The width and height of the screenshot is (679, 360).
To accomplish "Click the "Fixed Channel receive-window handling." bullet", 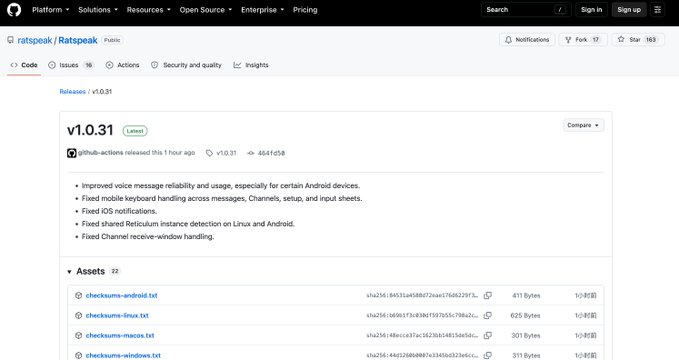I will pos(148,237).
